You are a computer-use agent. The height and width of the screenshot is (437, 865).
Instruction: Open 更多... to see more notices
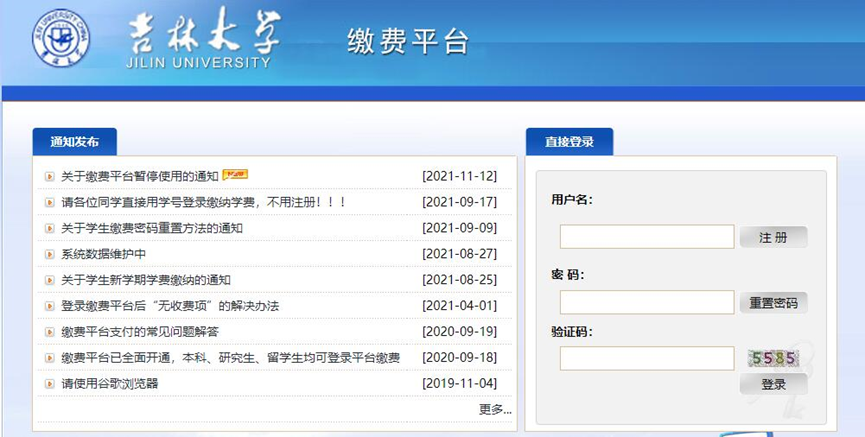(x=495, y=409)
